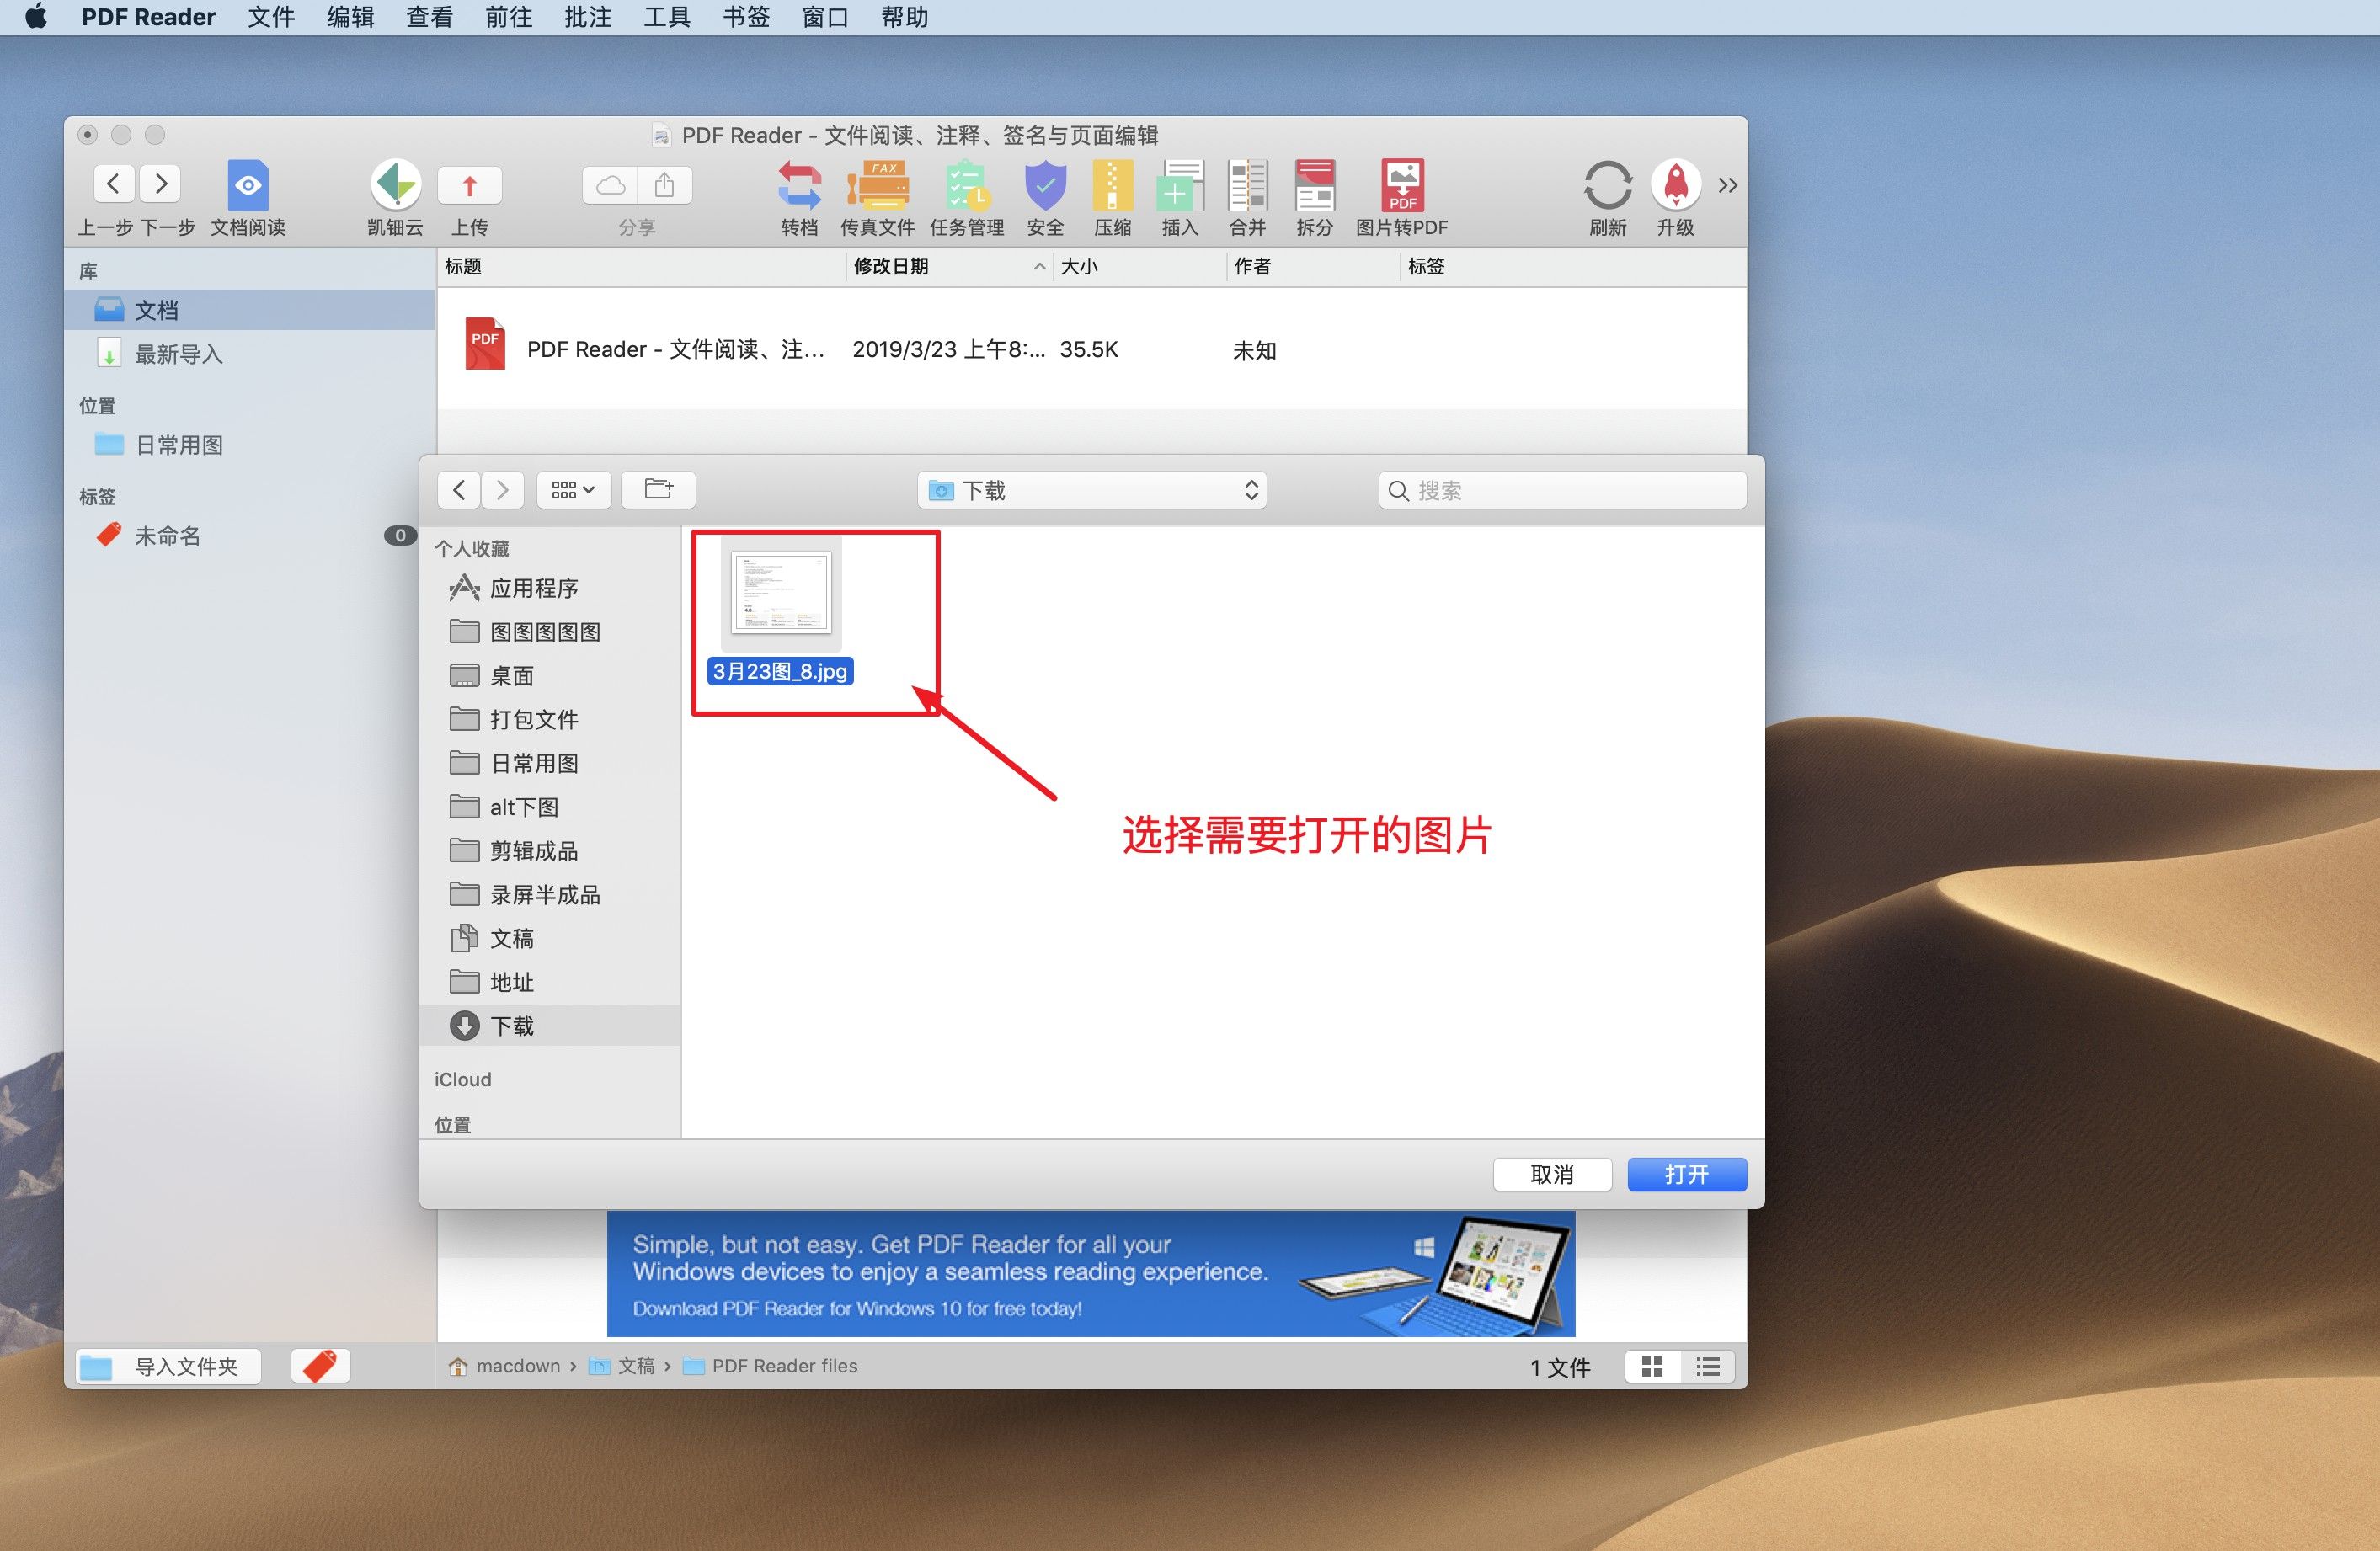Switch file view to list layout
The width and height of the screenshot is (2380, 1551).
click(x=1708, y=1366)
